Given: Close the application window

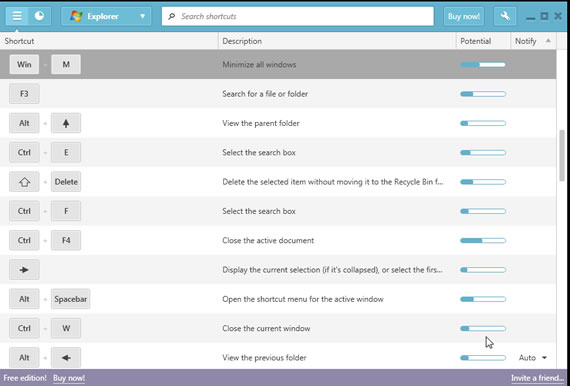Looking at the screenshot, I should (558, 16).
